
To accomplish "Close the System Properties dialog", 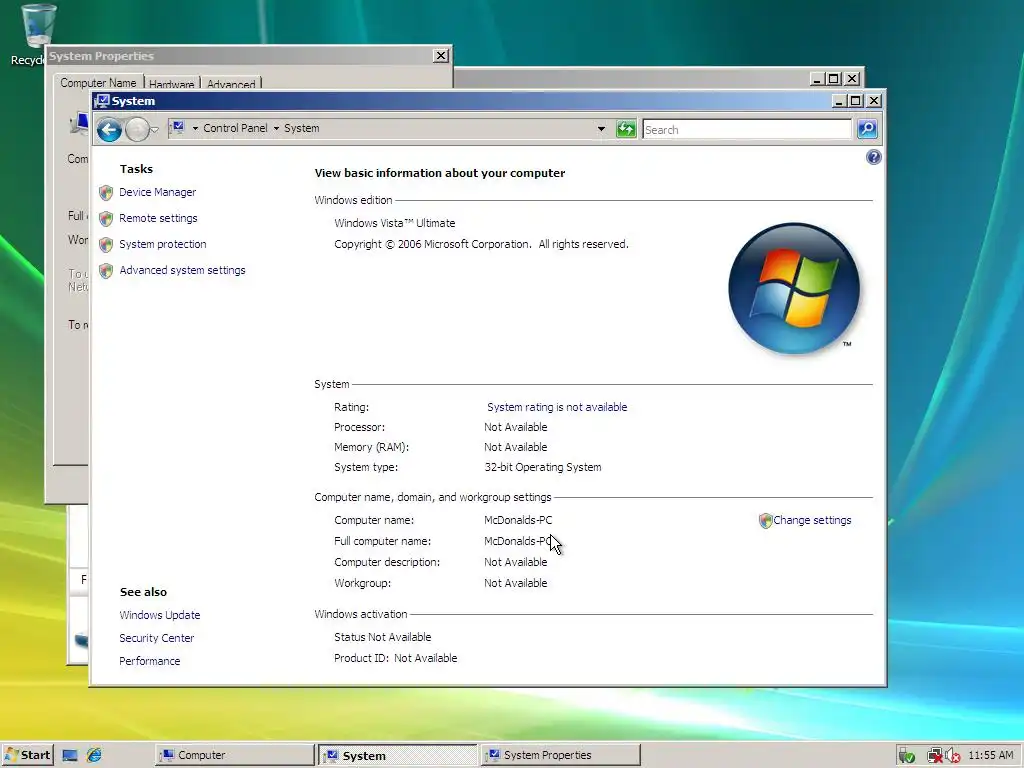I will pos(441,56).
